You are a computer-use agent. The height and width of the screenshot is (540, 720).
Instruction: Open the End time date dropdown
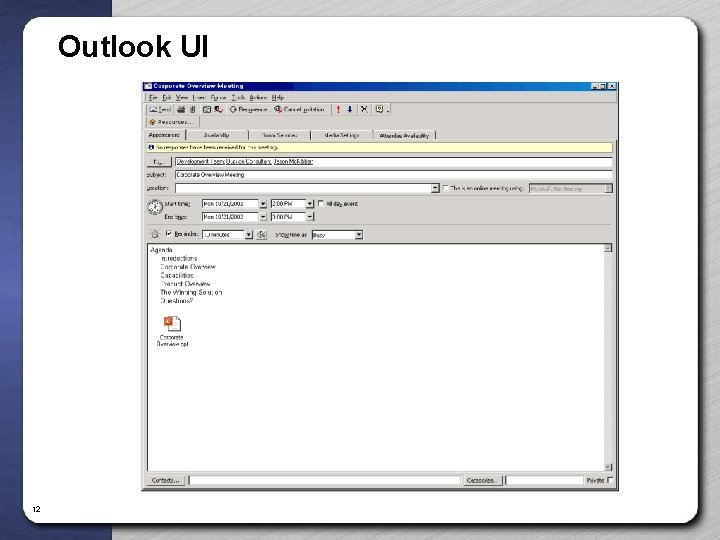pos(263,217)
